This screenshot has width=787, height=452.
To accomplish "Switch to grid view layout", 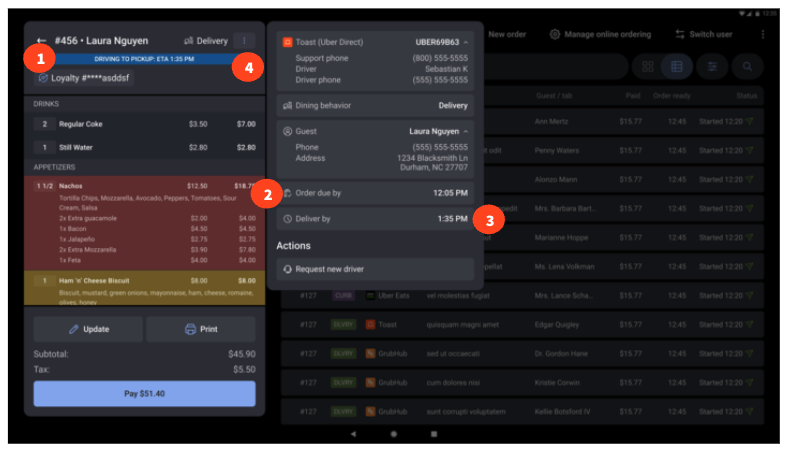I will [x=648, y=67].
